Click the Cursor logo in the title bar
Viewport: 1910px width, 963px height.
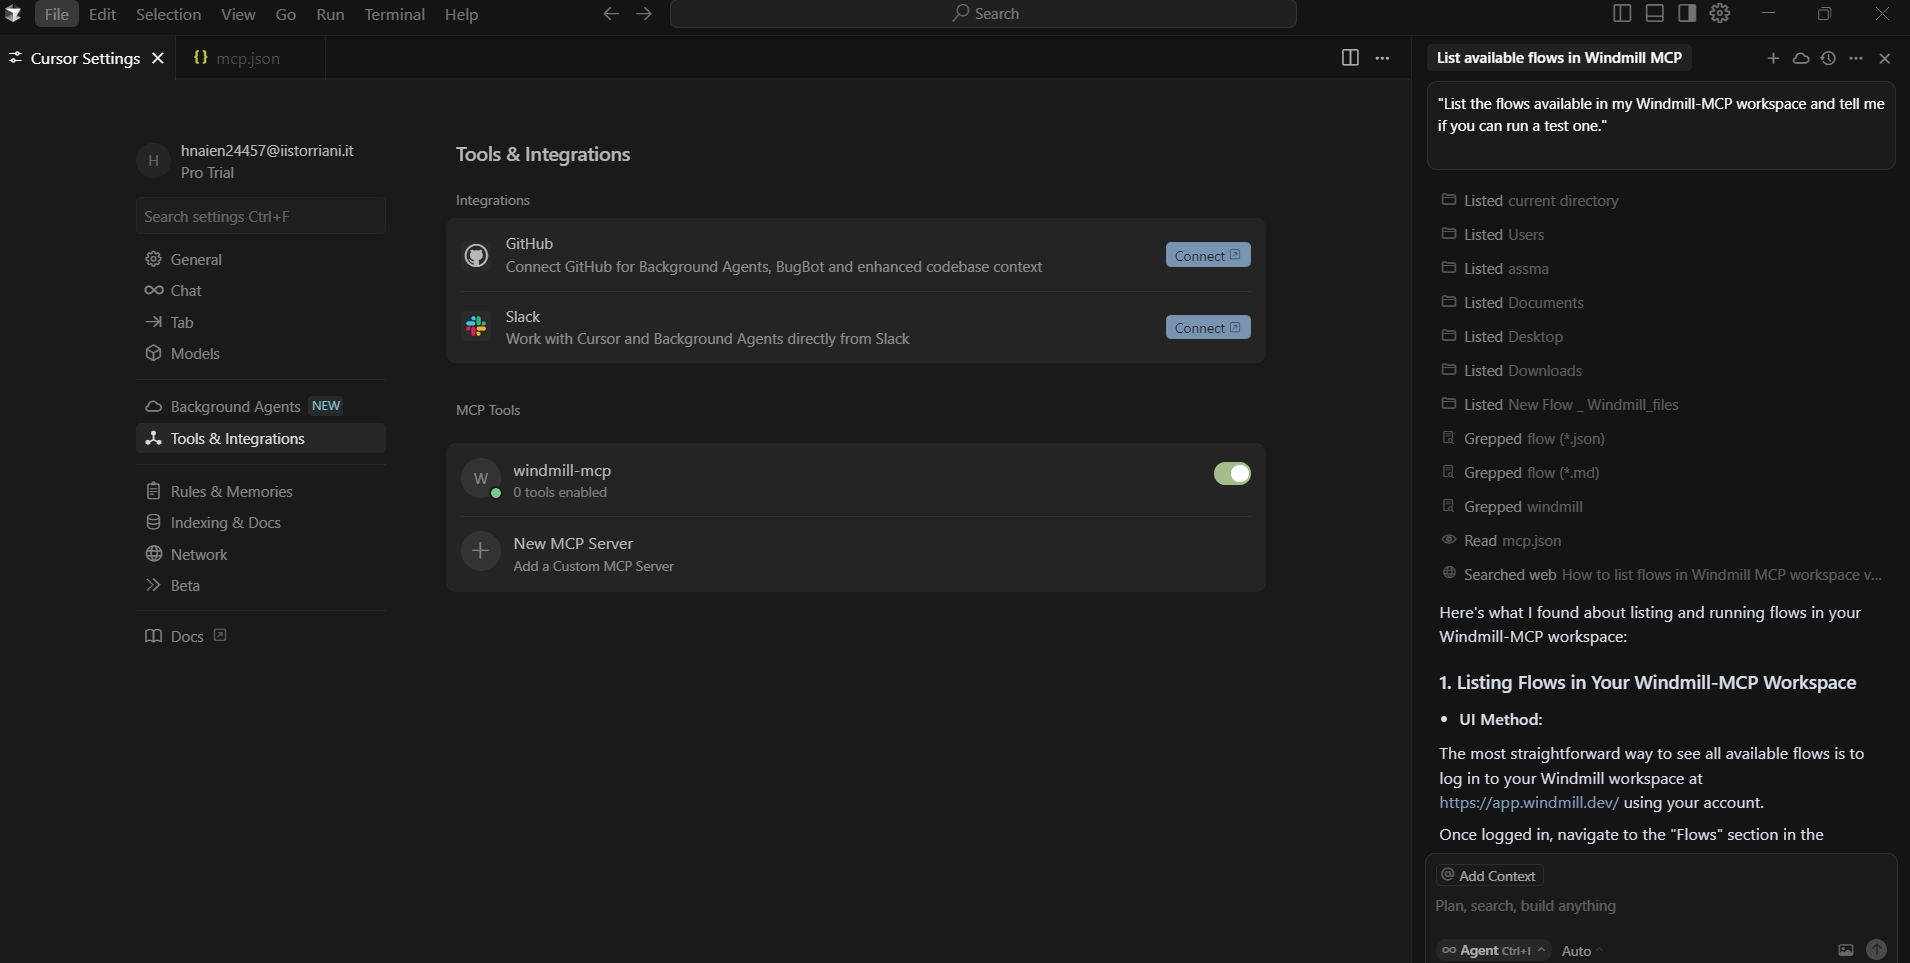click(x=13, y=13)
